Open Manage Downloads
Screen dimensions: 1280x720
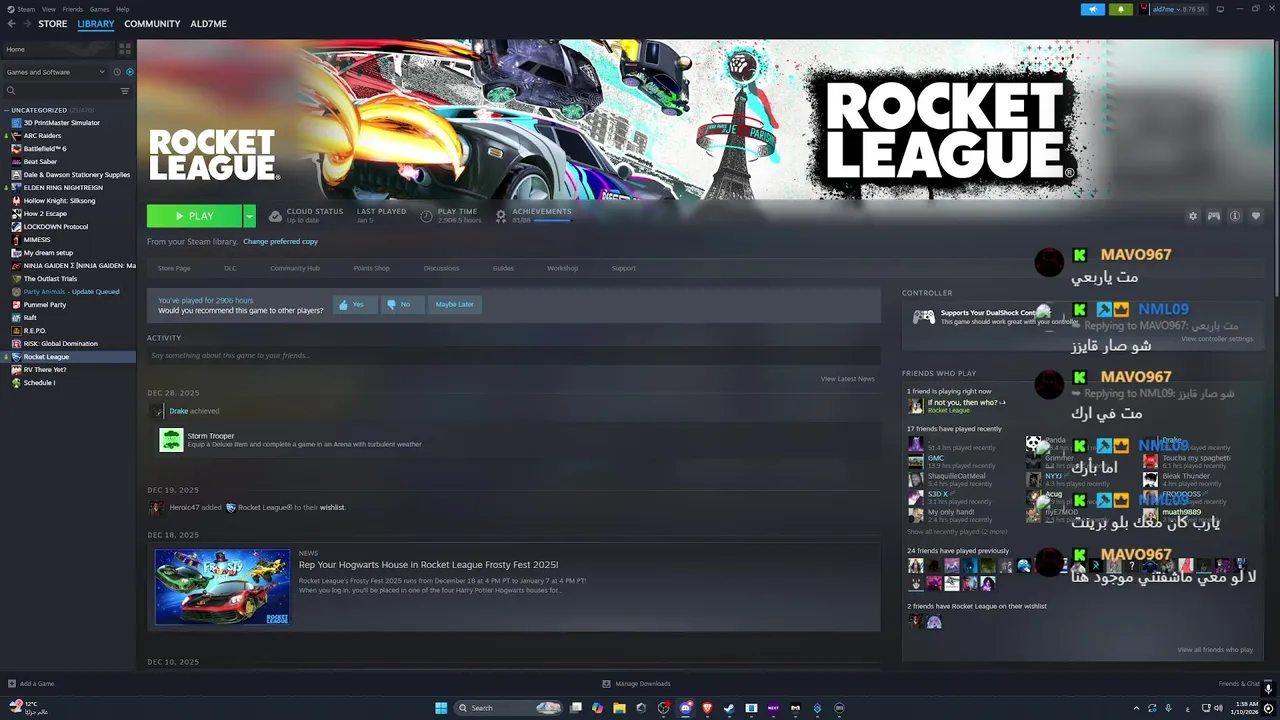637,684
